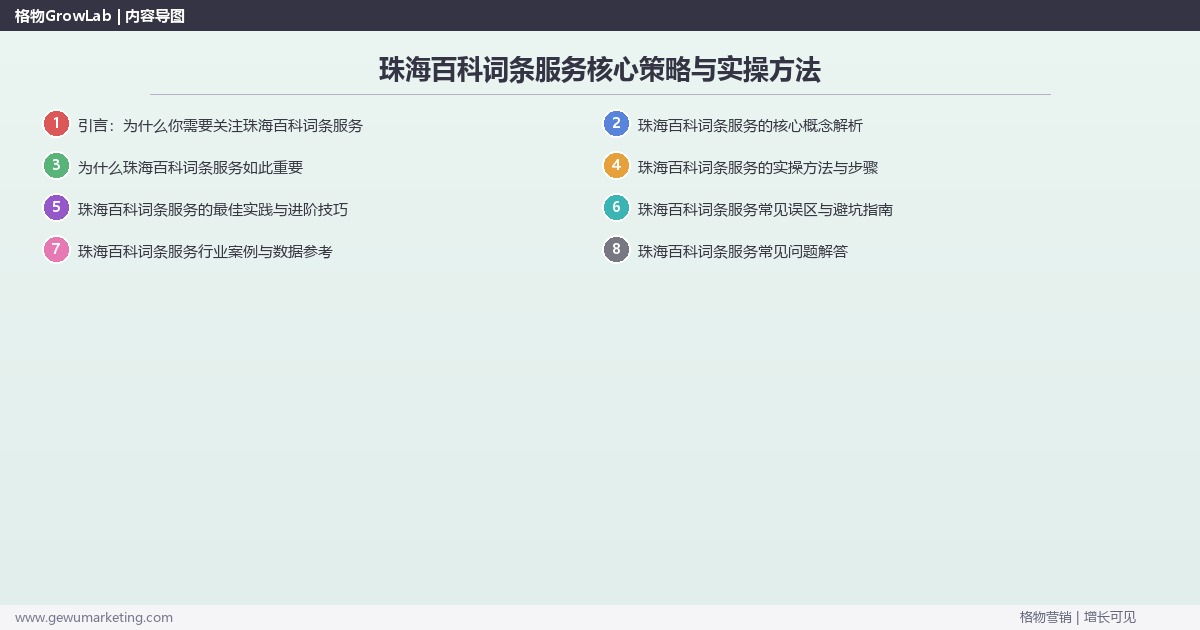
Task: Click the purple number 5 circle badge
Action: coord(56,208)
